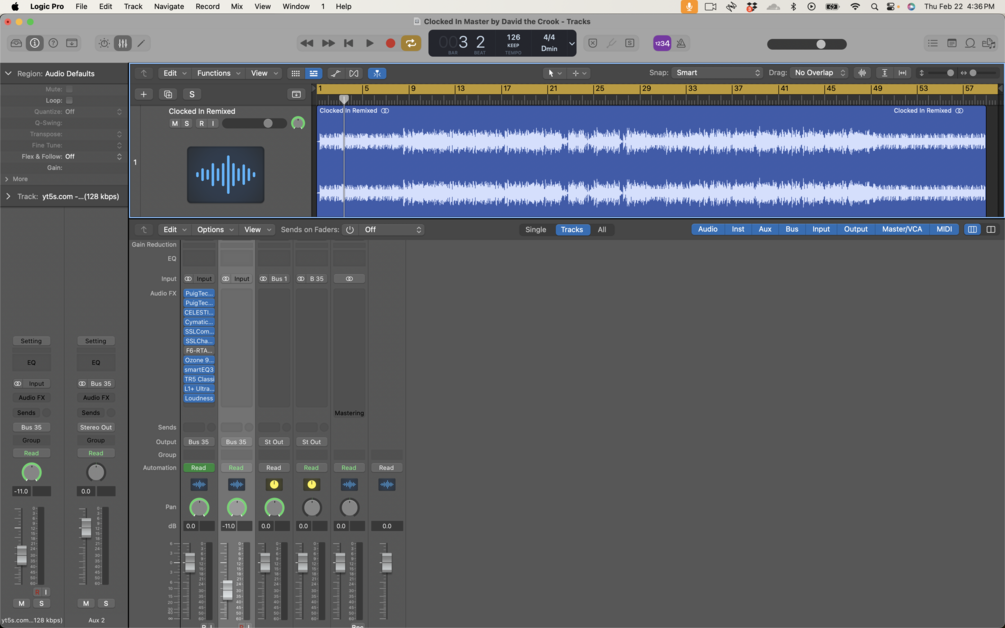Viewport: 1005px width, 628px height.
Task: Adjust the horizontal zoom slider
Action: pyautogui.click(x=980, y=72)
